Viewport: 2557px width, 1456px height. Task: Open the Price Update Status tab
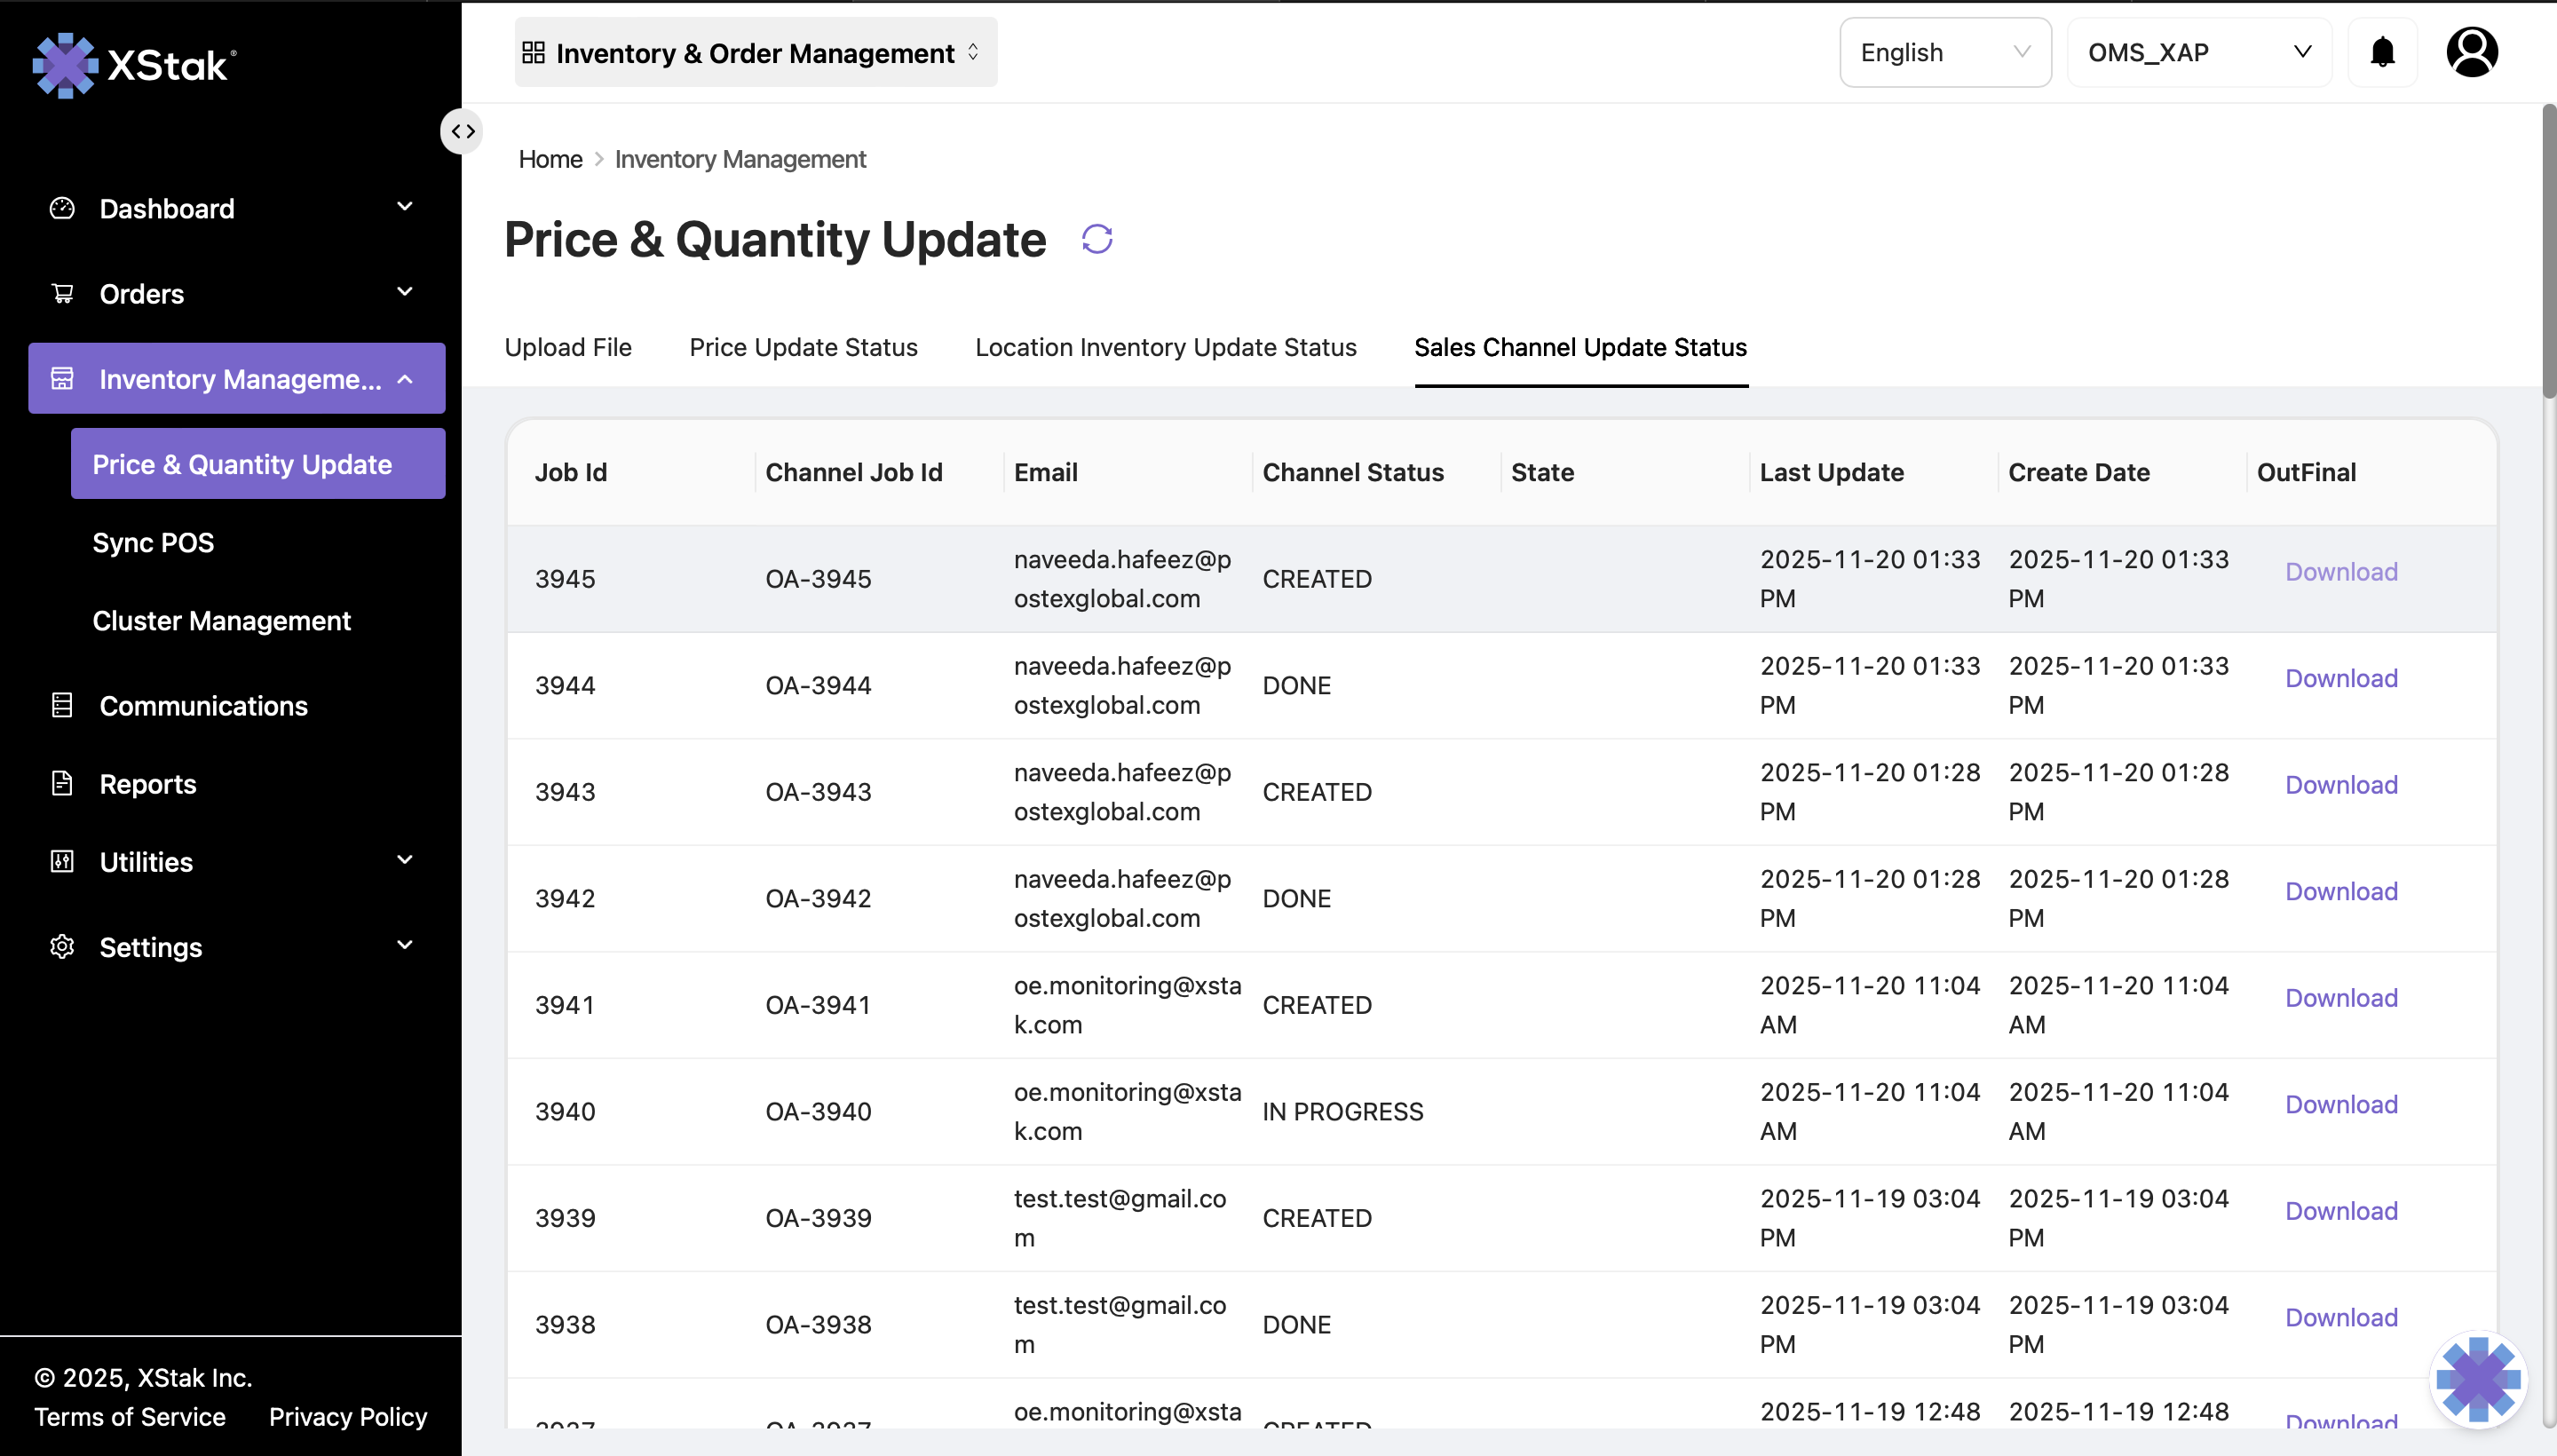[803, 347]
